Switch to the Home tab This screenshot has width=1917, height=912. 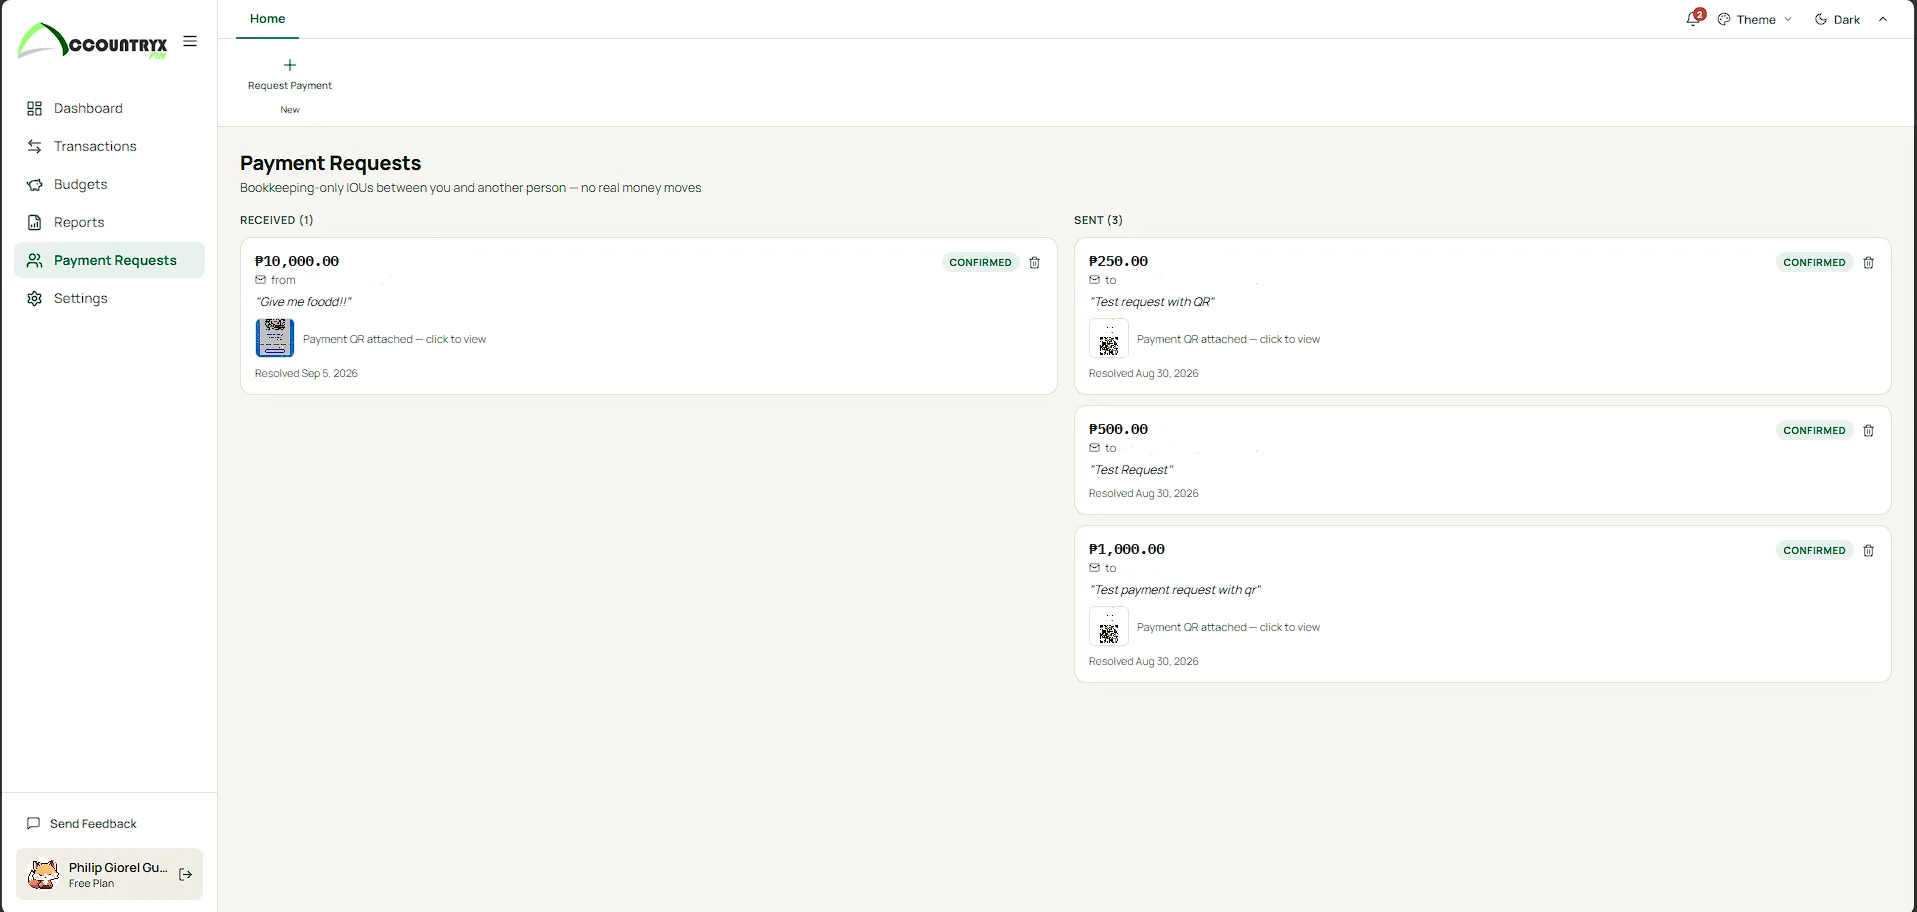click(x=267, y=19)
